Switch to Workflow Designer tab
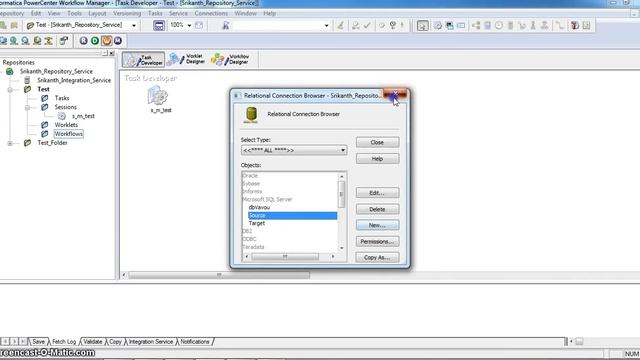The image size is (640, 360). click(x=231, y=60)
